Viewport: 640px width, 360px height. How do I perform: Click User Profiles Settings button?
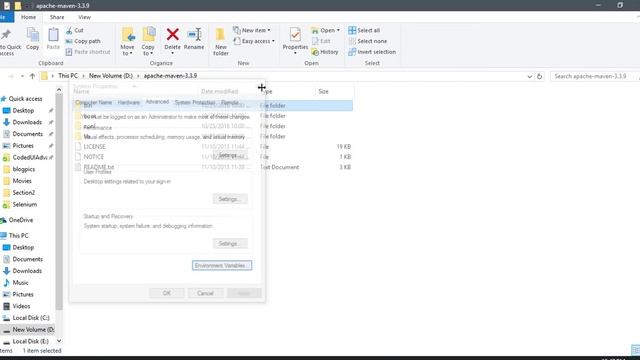[x=230, y=199]
